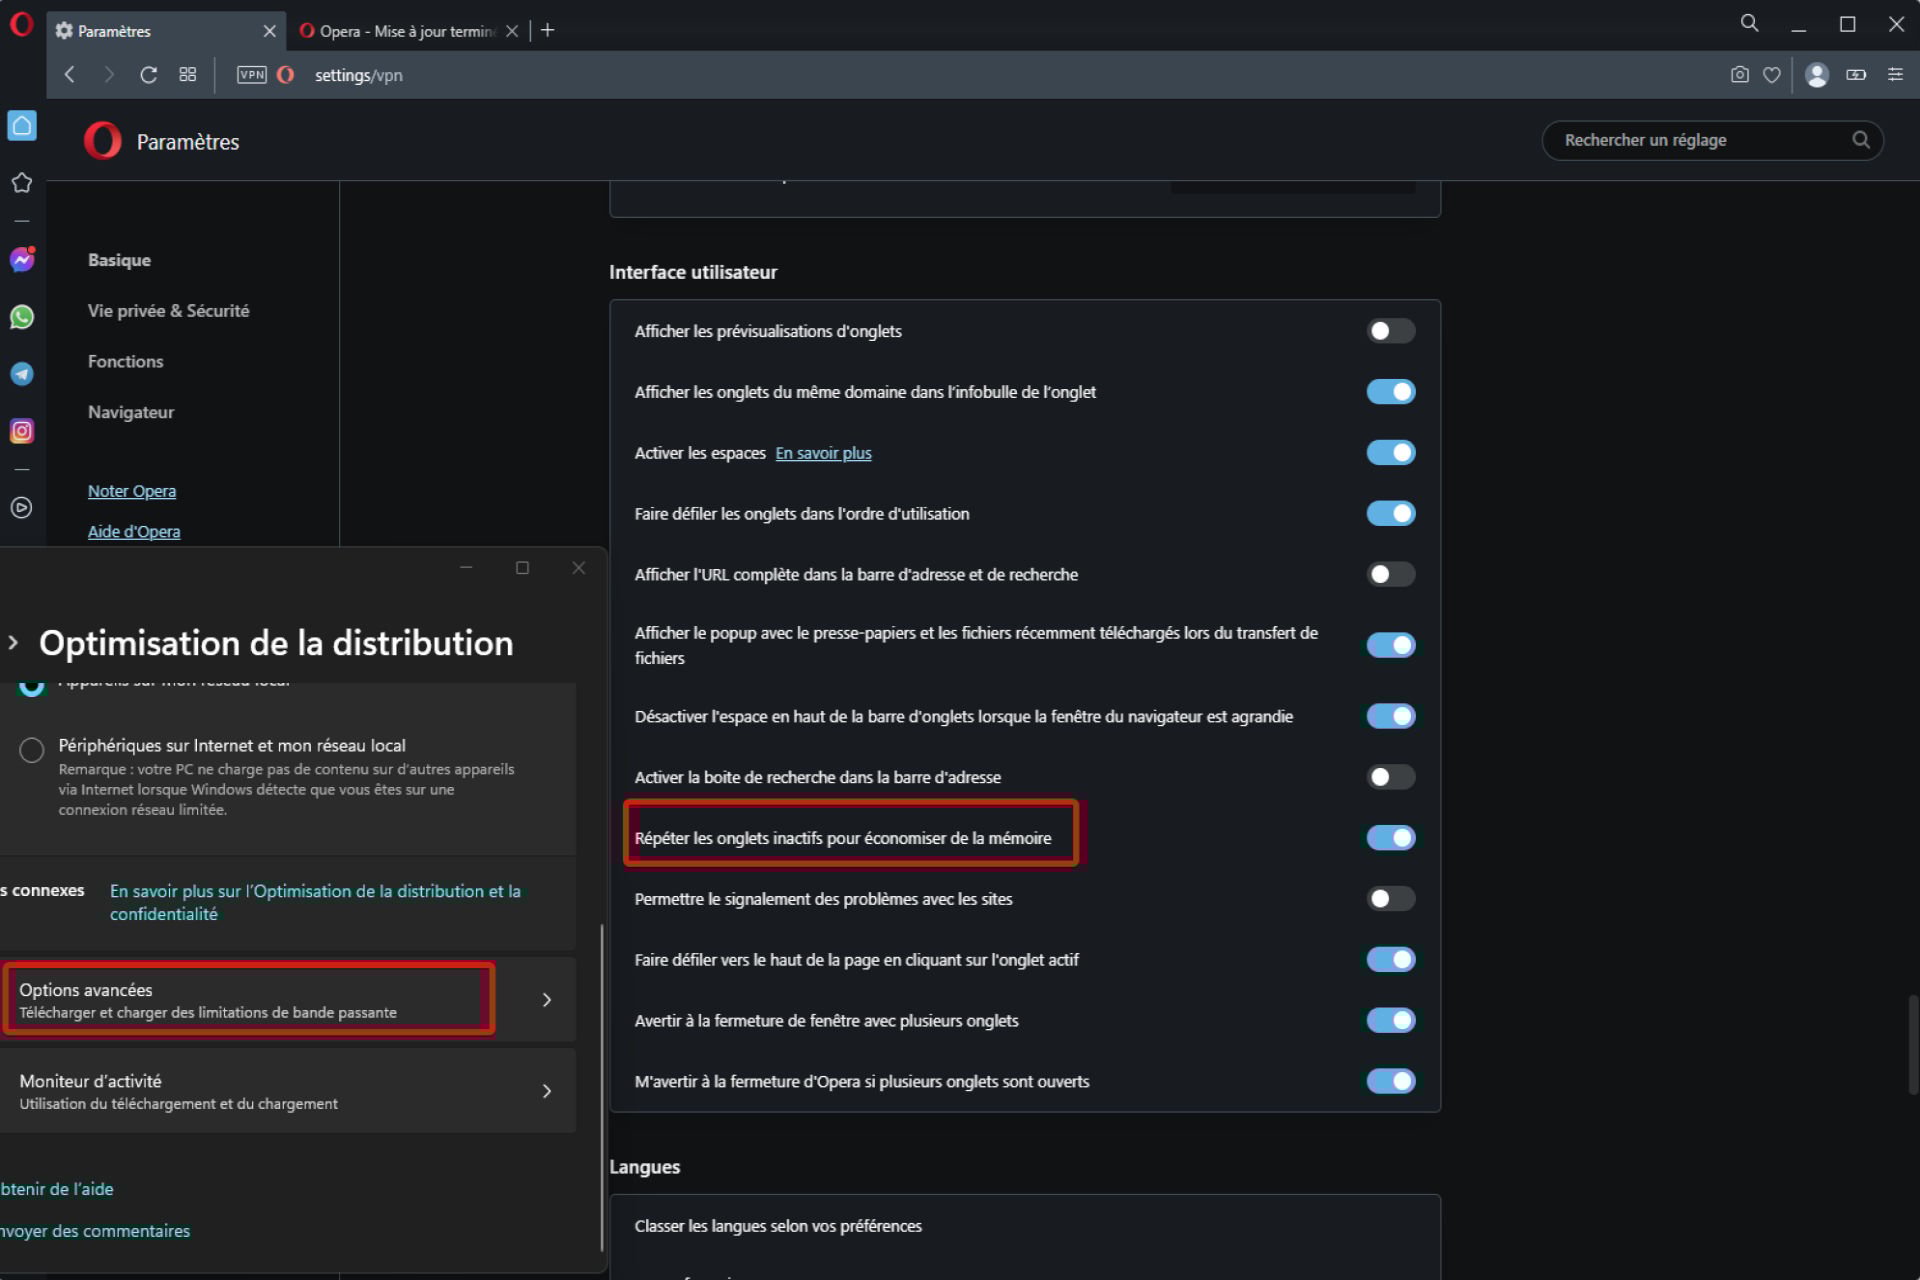Click the VPN badge in address bar
This screenshot has width=1920, height=1280.
point(252,75)
